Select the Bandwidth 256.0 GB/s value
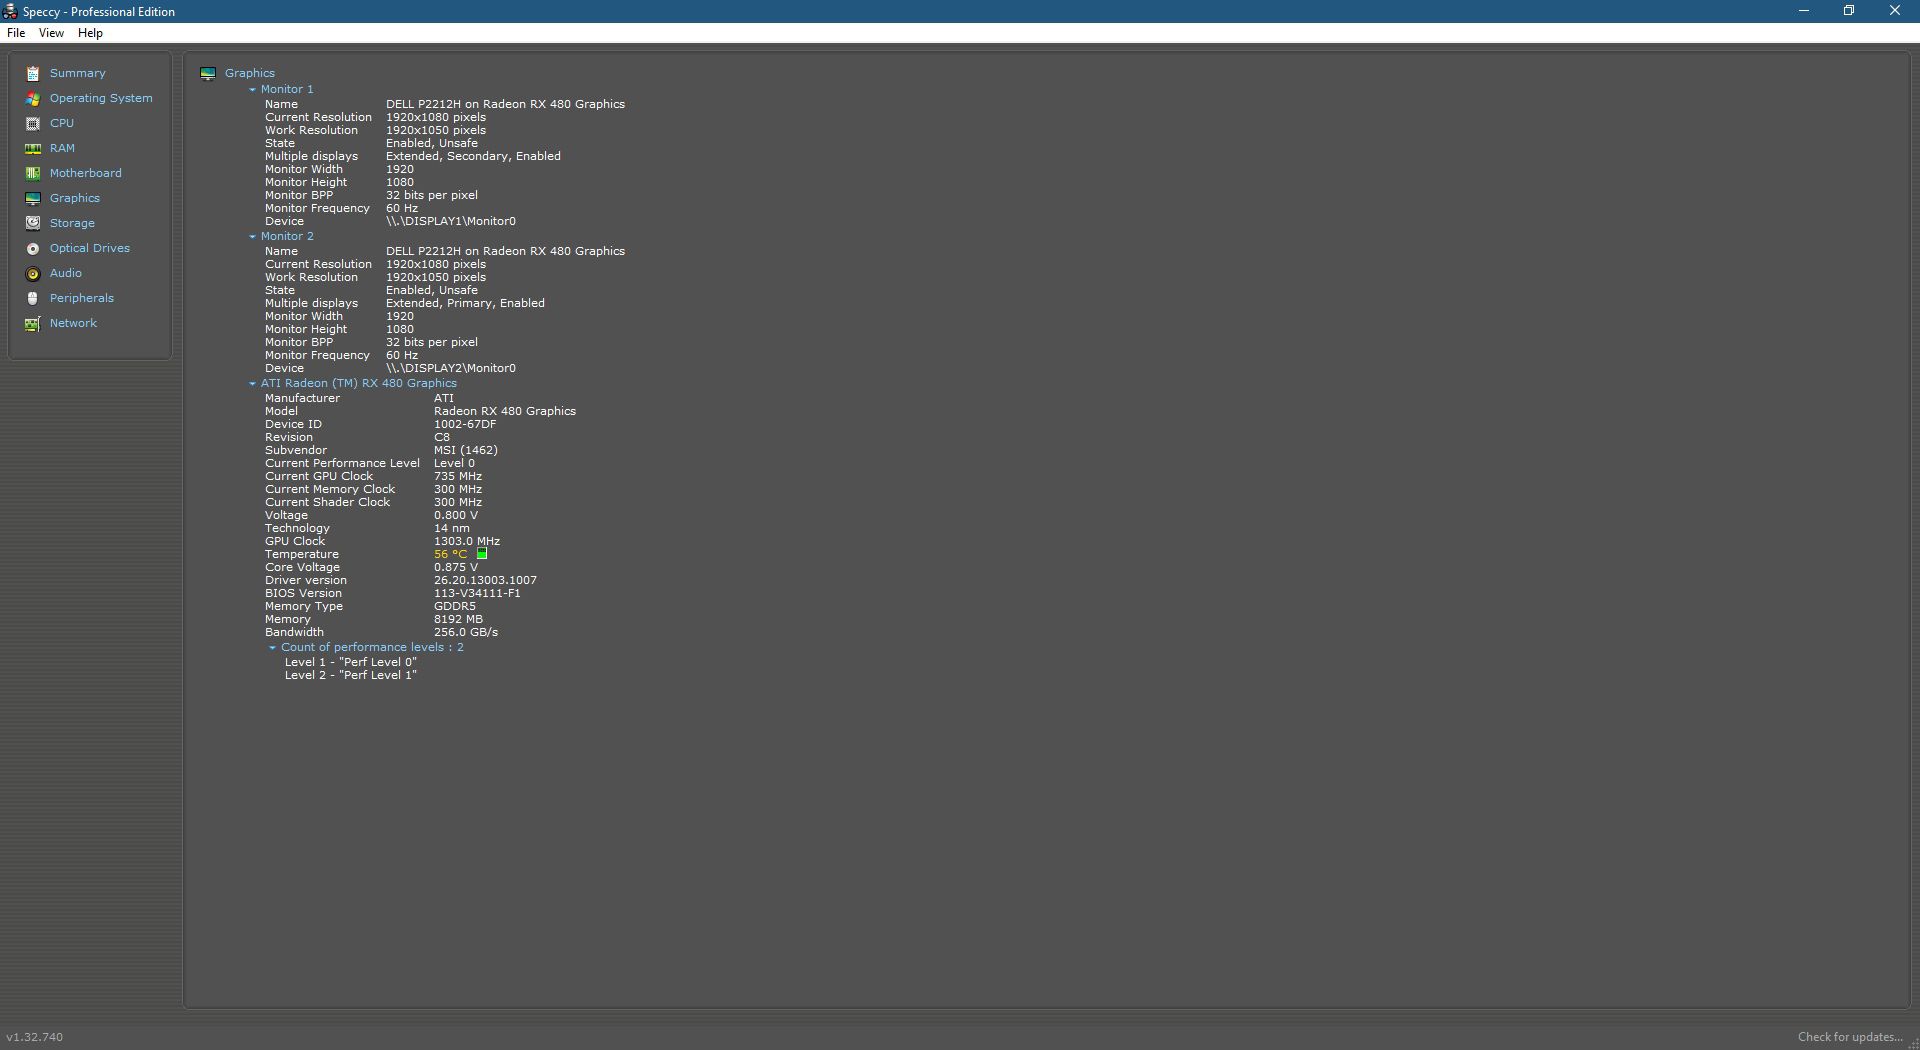 (466, 632)
